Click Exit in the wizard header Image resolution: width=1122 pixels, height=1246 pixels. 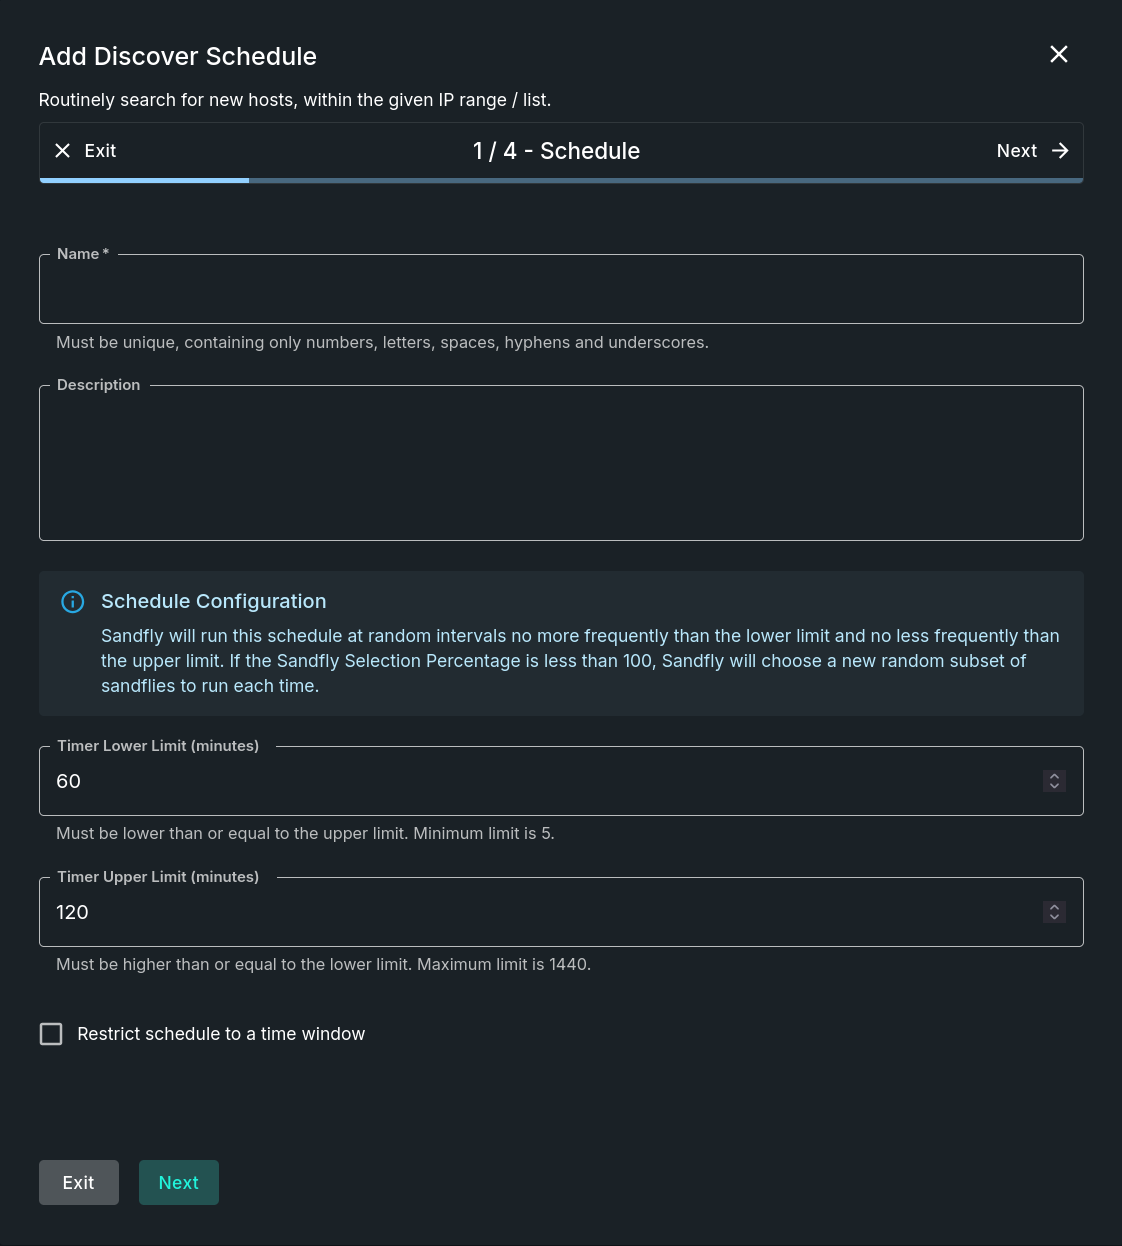click(x=99, y=150)
